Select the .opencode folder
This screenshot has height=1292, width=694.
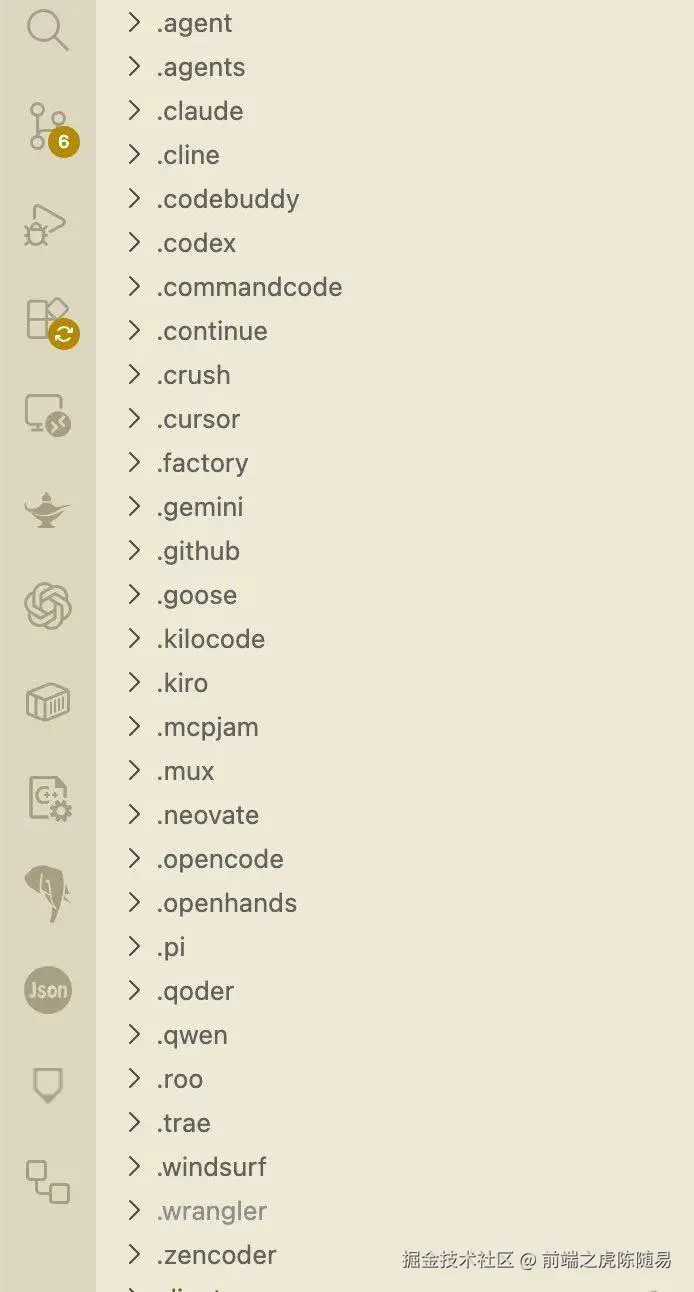(x=219, y=859)
